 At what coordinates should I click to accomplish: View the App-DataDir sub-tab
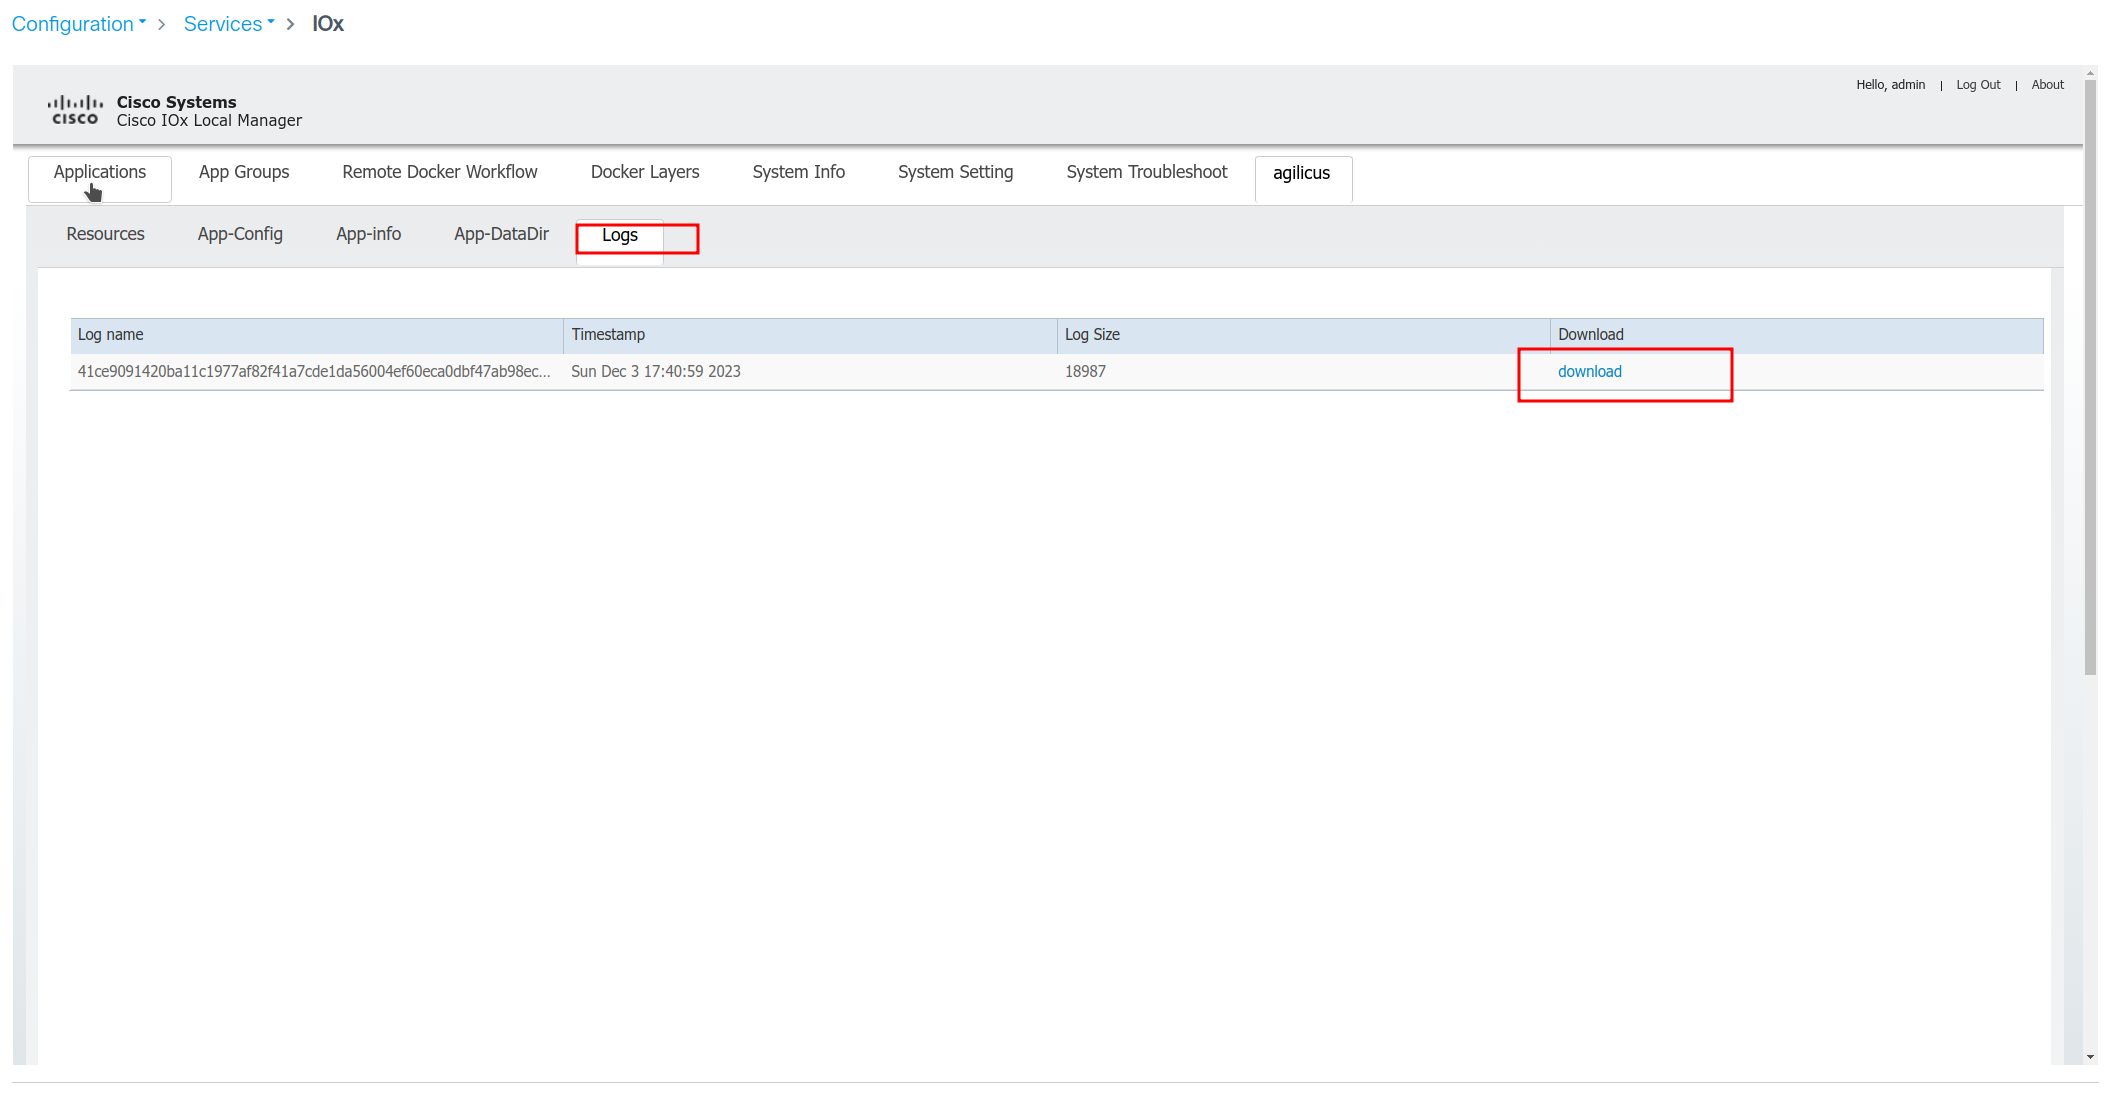click(x=502, y=234)
